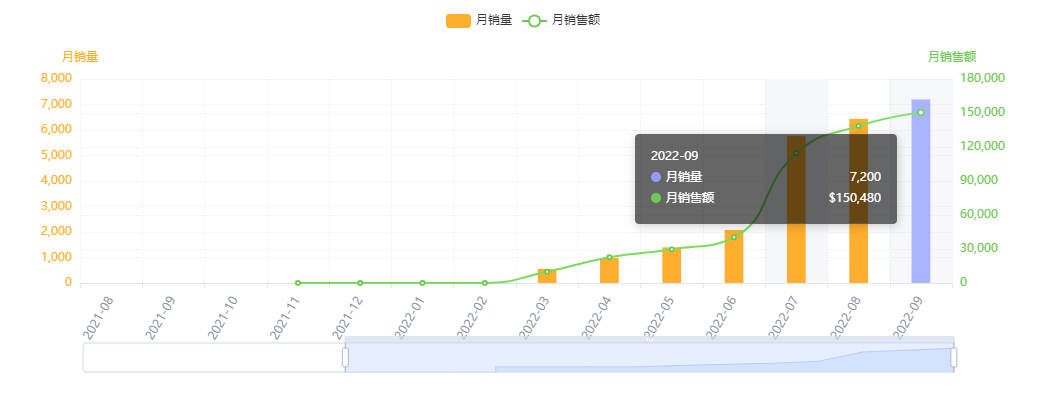Click the selected range of the zoom bar
Viewport: 1045px width, 395px height.
(650, 358)
